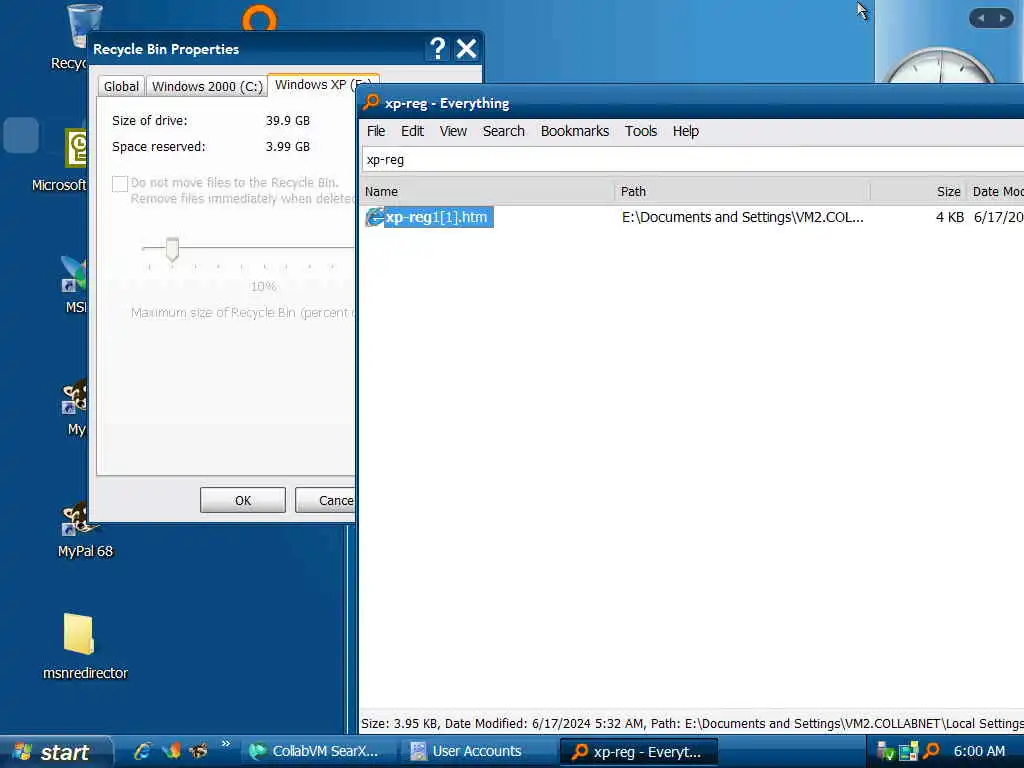Click OK in Recycle Bin Properties
Screen dimensions: 1024x768
[243, 500]
